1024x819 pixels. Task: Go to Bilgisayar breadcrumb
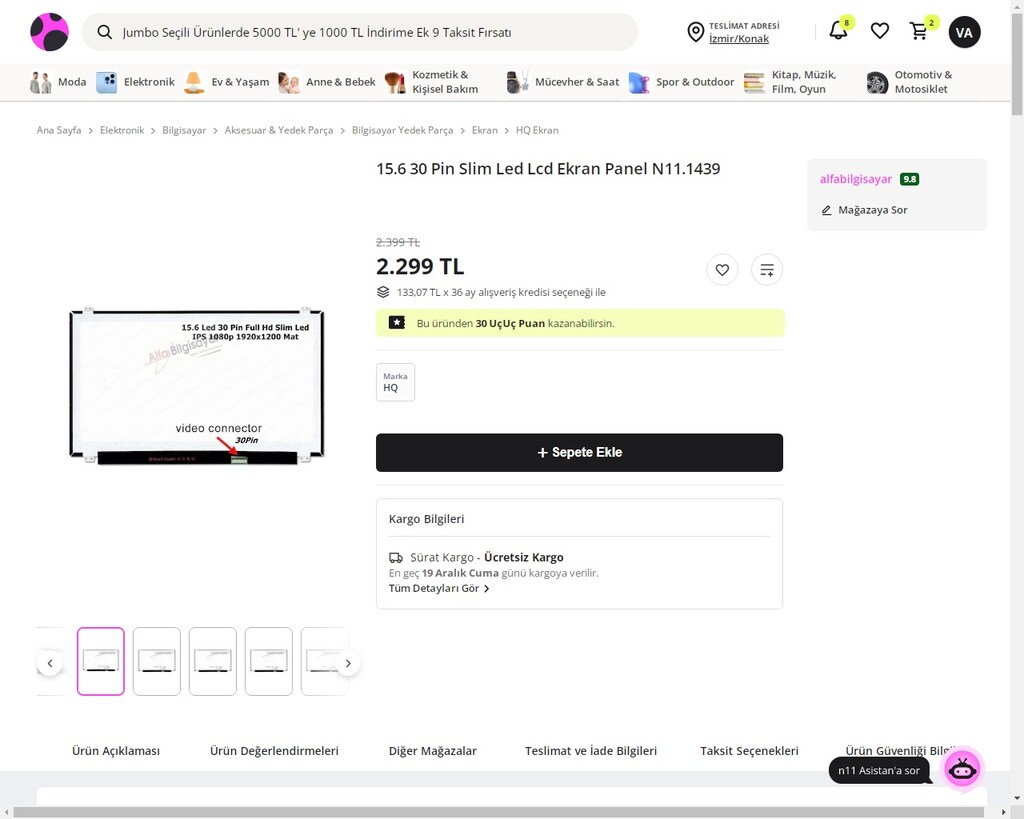[x=184, y=130]
